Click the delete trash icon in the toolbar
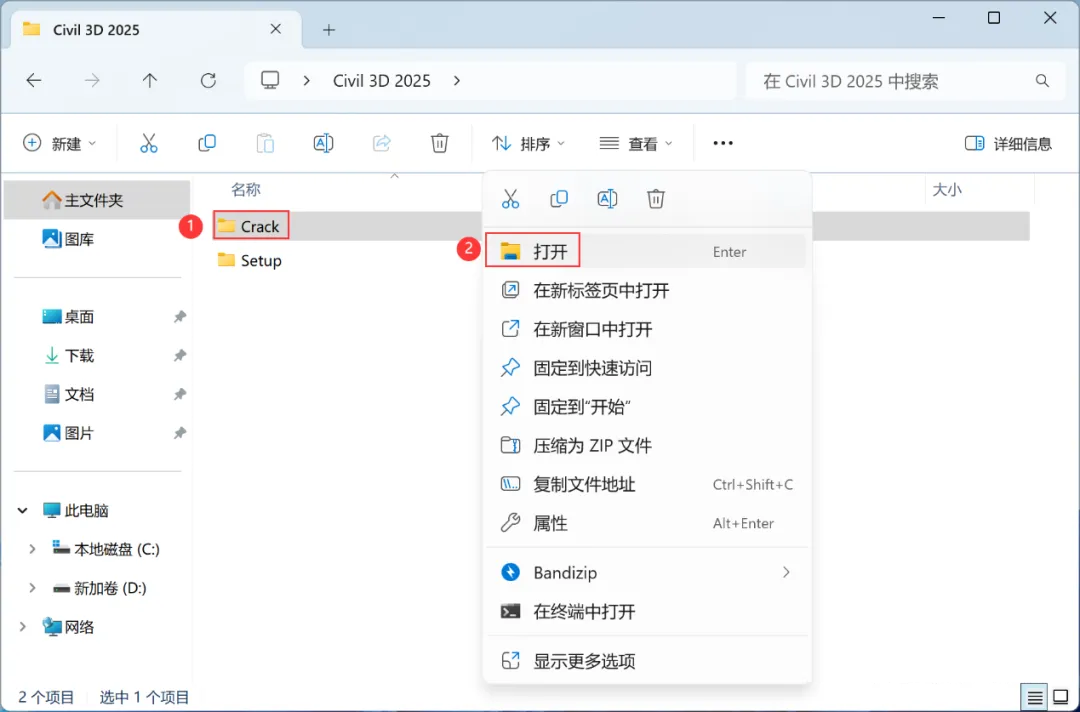Screen dimensions: 1080x712 439,143
